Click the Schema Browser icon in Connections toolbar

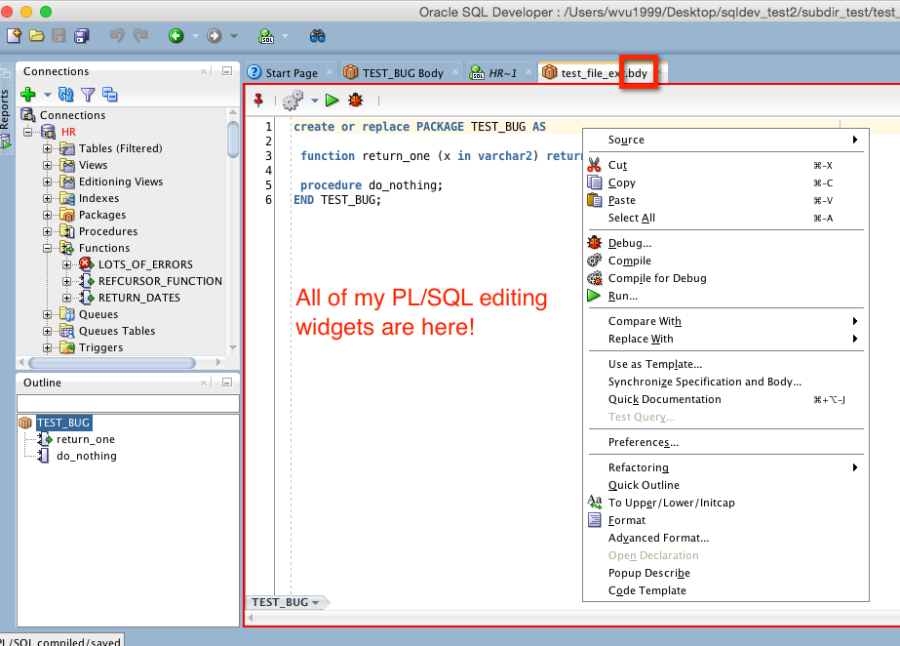coord(110,94)
